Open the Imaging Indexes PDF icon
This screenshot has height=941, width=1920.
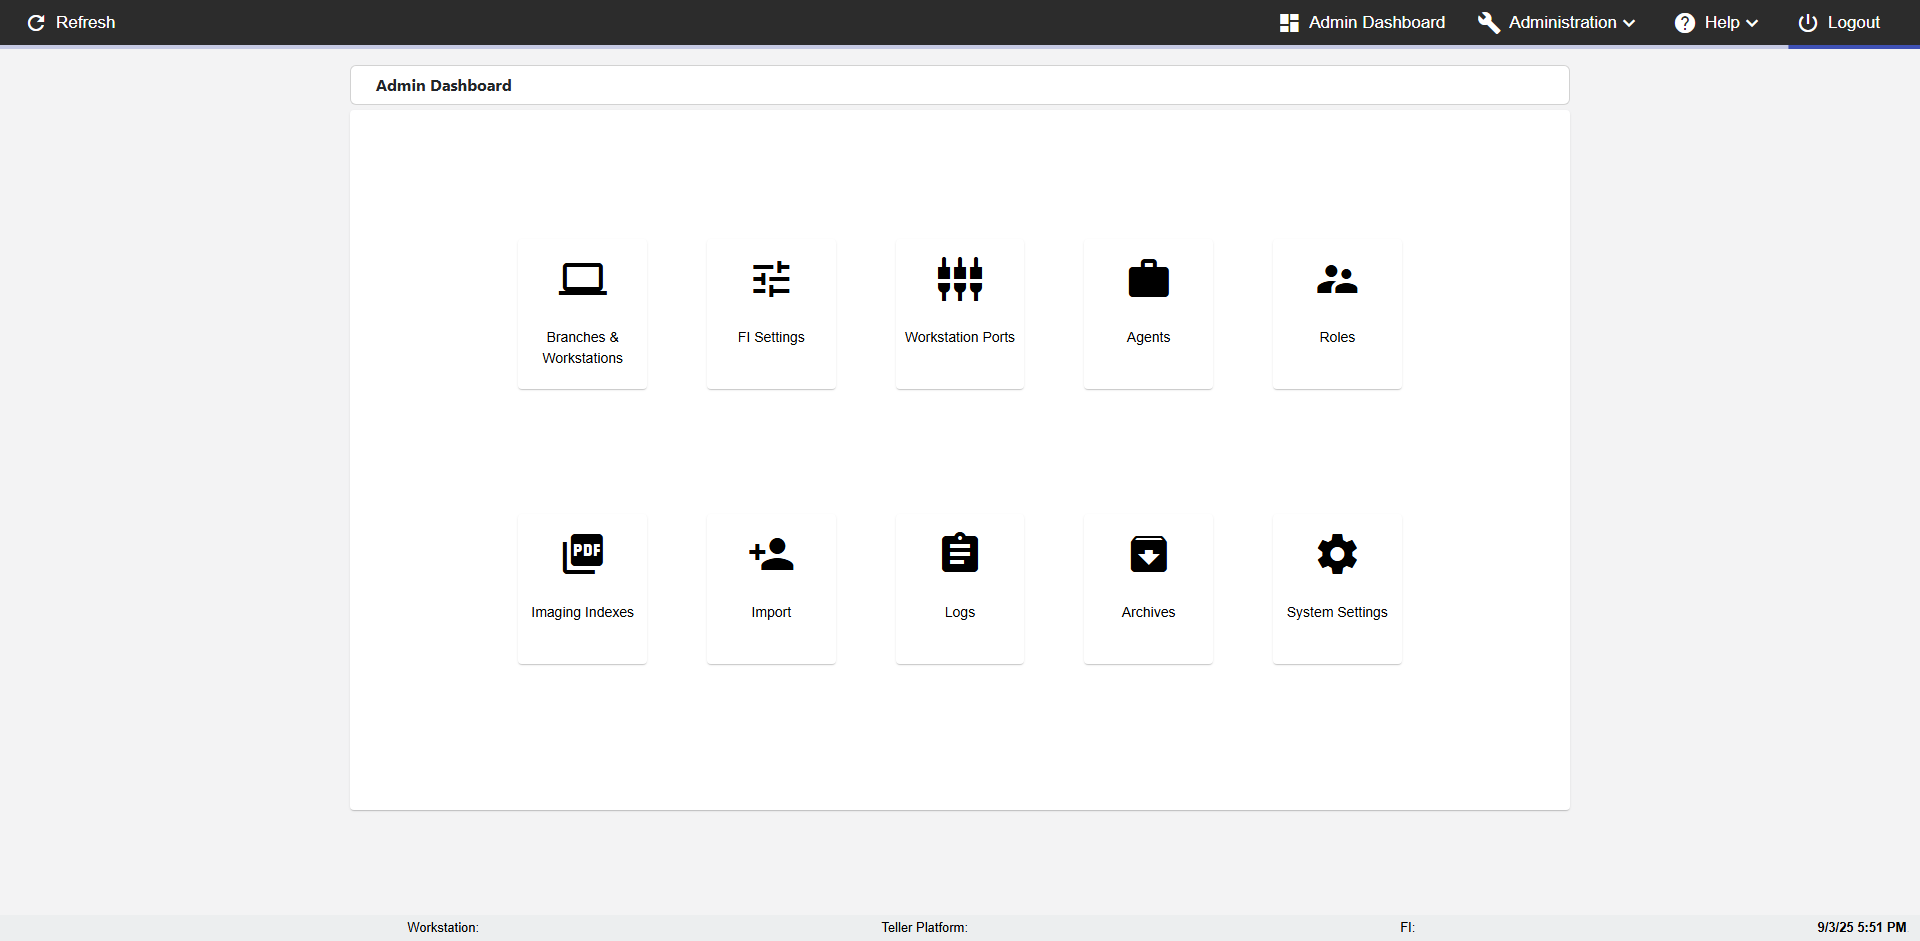click(582, 554)
